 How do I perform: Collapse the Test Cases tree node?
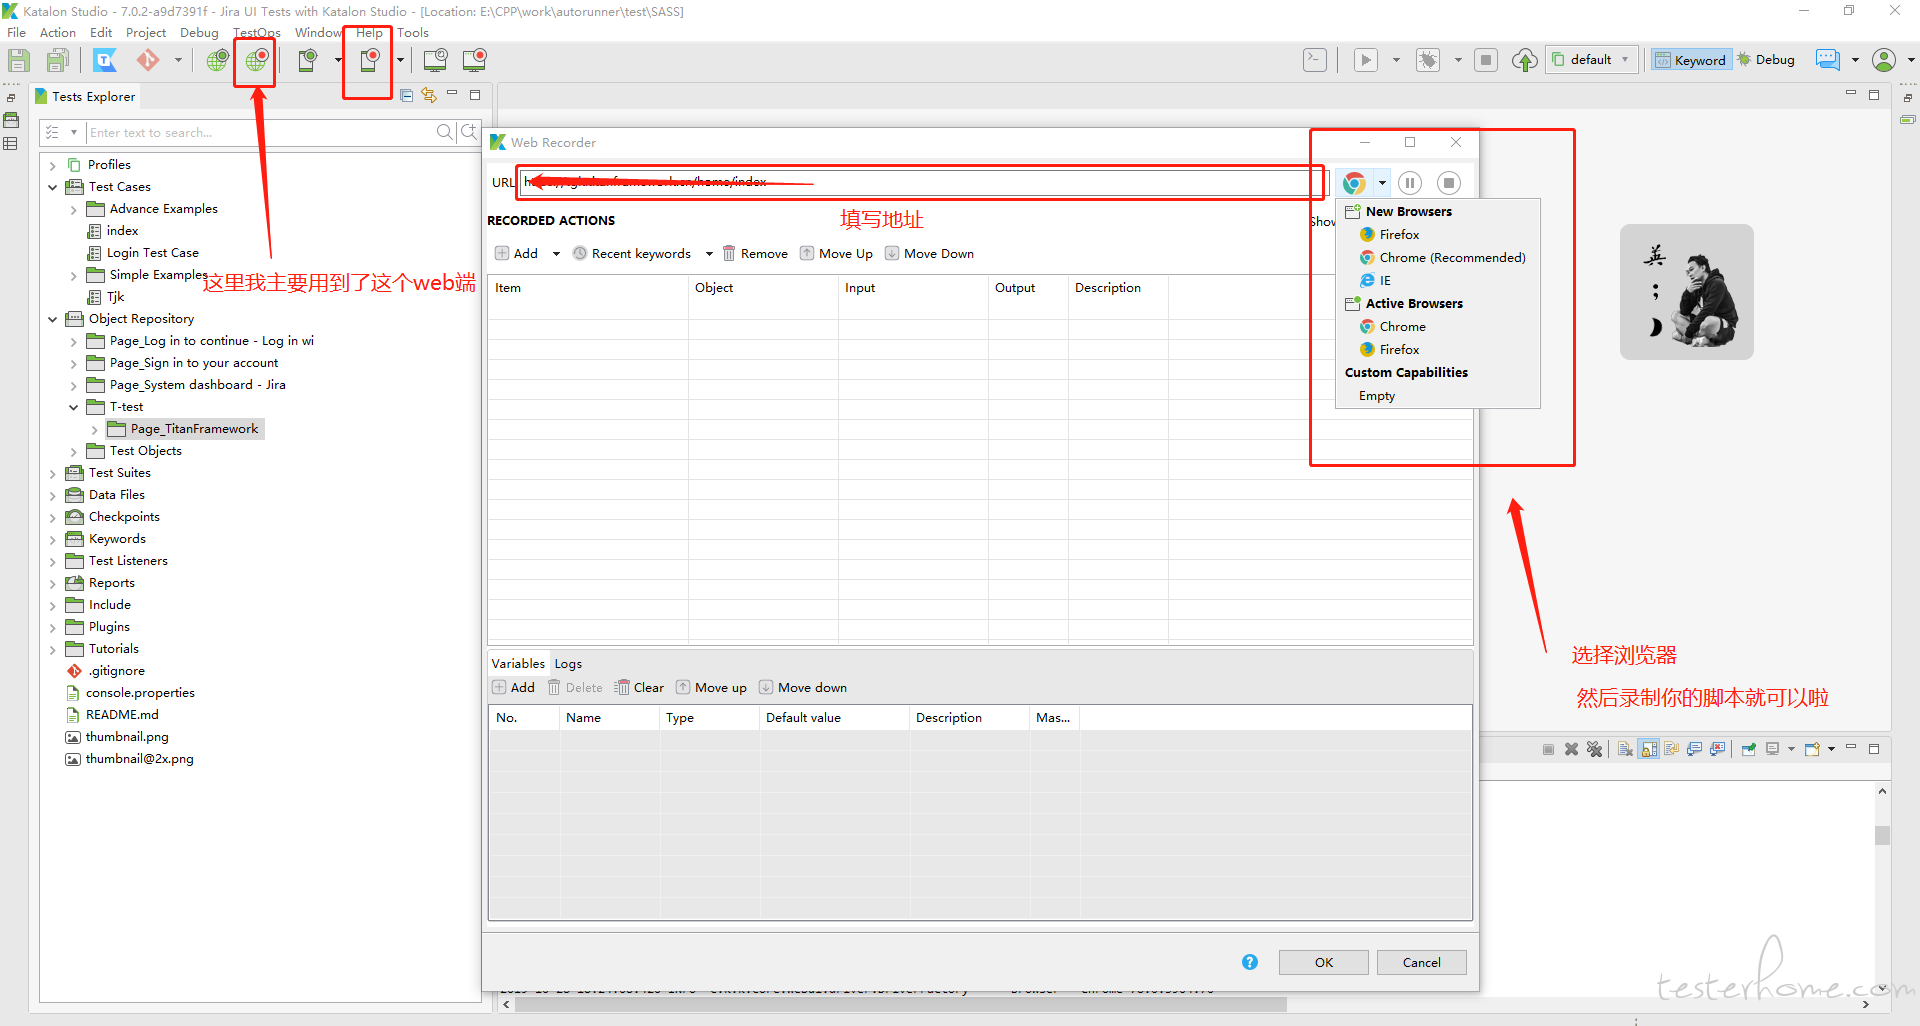click(53, 187)
